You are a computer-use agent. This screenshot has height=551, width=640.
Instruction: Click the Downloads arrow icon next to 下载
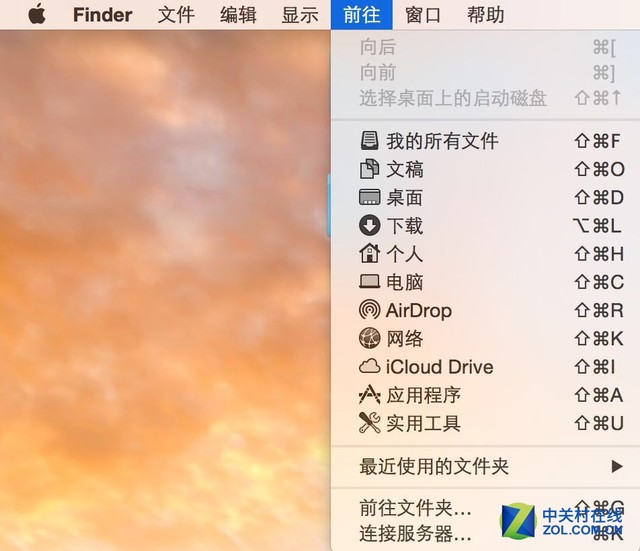(370, 226)
